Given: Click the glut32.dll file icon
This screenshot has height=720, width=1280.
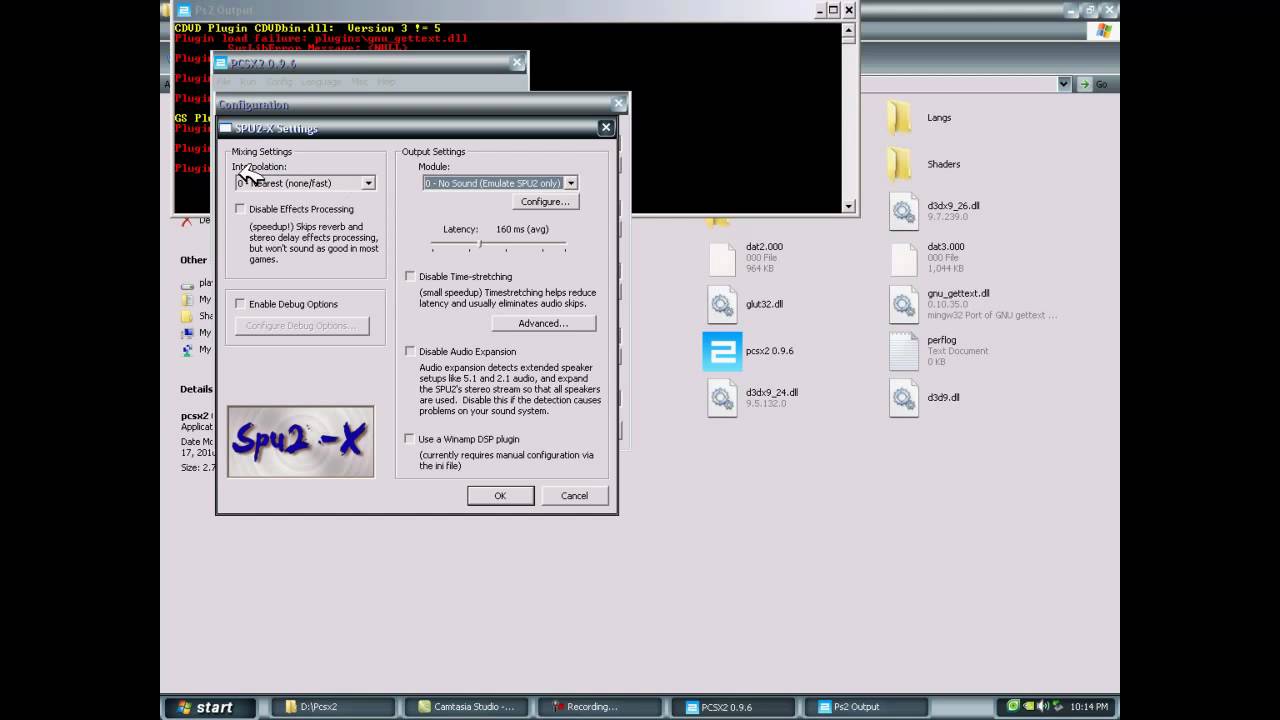Looking at the screenshot, I should 722,304.
